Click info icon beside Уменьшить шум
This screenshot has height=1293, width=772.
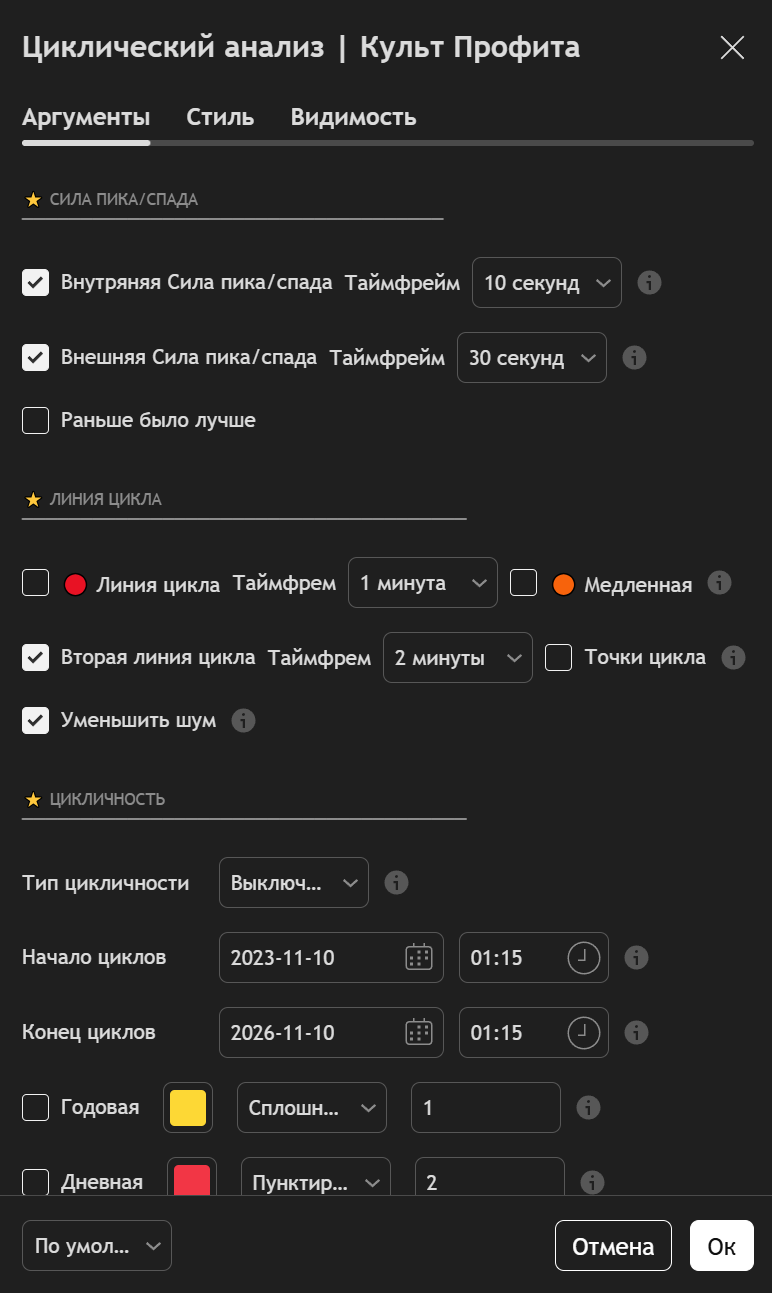click(x=243, y=720)
